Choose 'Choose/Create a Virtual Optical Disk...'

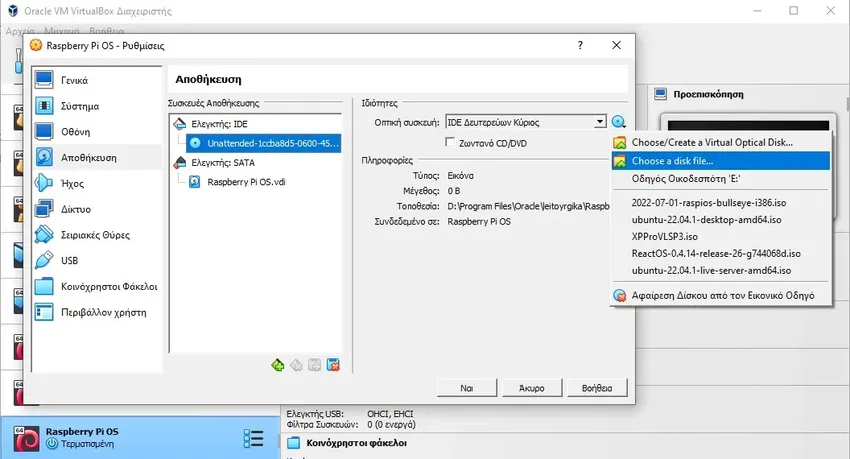pyautogui.click(x=720, y=143)
